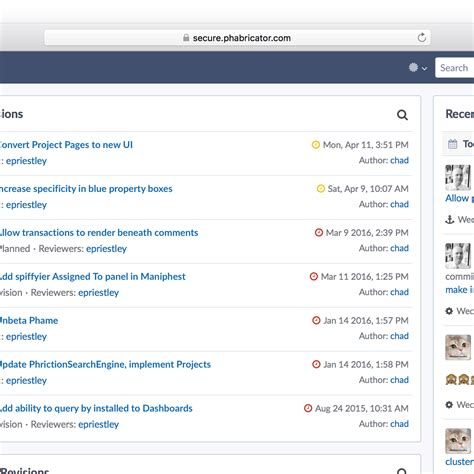Click reviewer epriestley under Update PhrictionSearchEngine
Image resolution: width=474 pixels, height=474 pixels.
click(26, 381)
